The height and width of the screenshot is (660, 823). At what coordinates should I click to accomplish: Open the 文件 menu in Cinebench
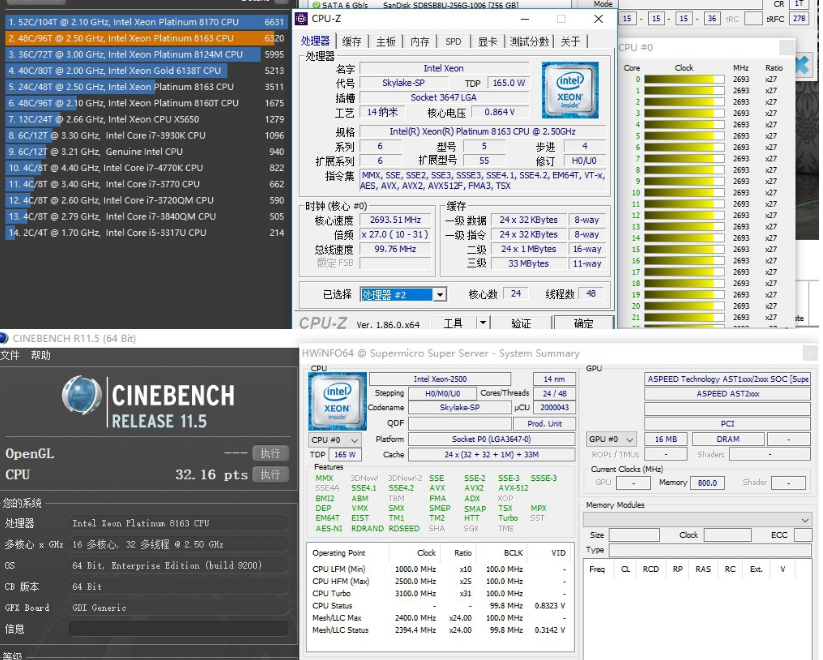pos(10,355)
